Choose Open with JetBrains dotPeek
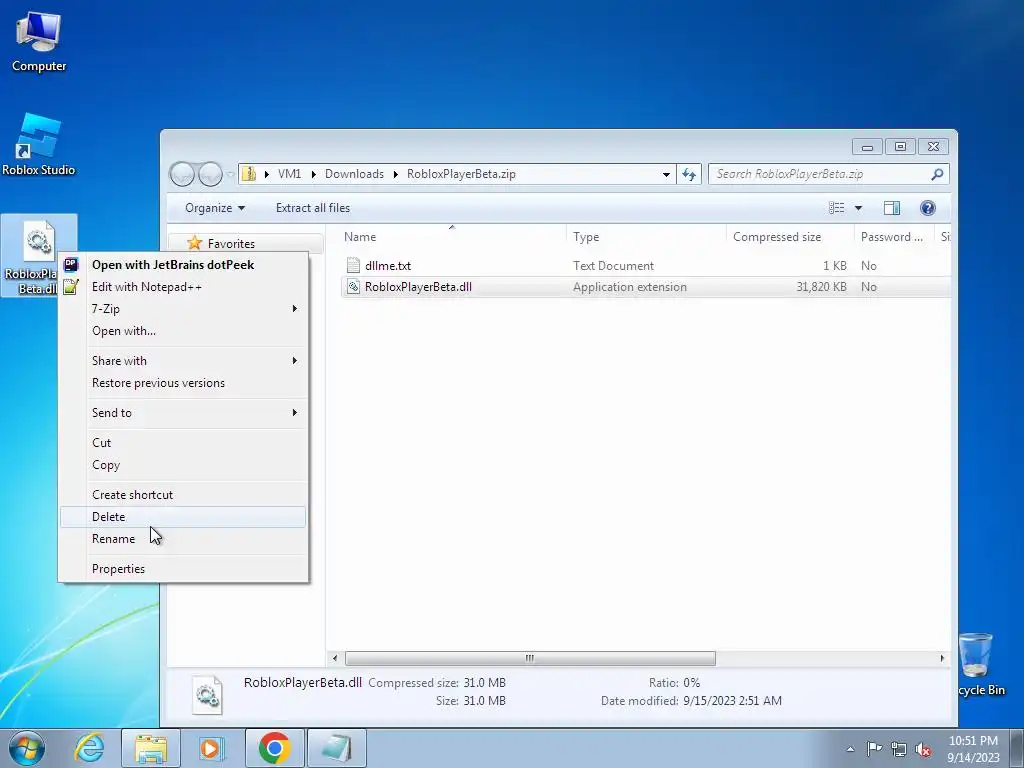1024x768 pixels. [183, 264]
